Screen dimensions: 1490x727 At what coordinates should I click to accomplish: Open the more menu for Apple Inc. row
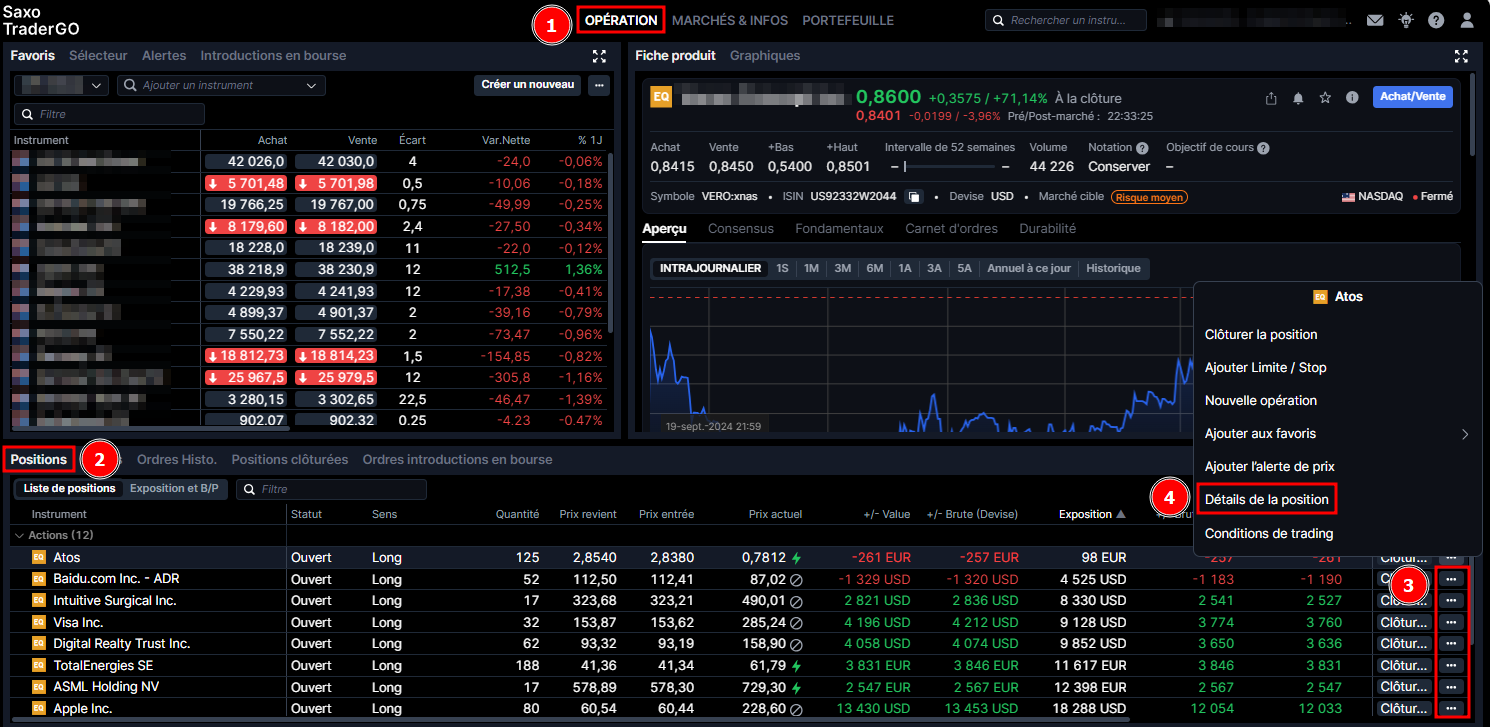click(x=1451, y=708)
